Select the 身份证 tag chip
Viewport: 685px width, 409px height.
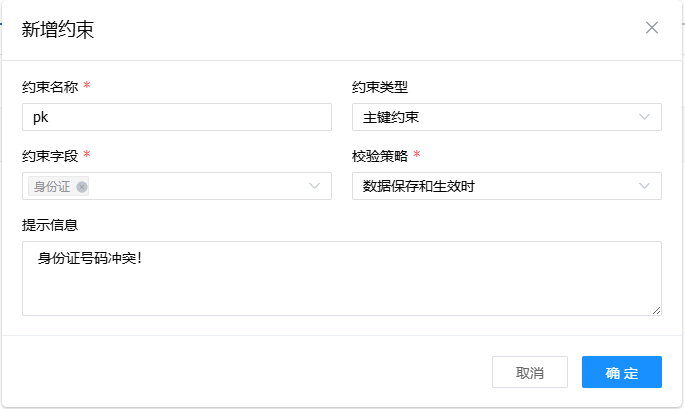click(x=52, y=186)
